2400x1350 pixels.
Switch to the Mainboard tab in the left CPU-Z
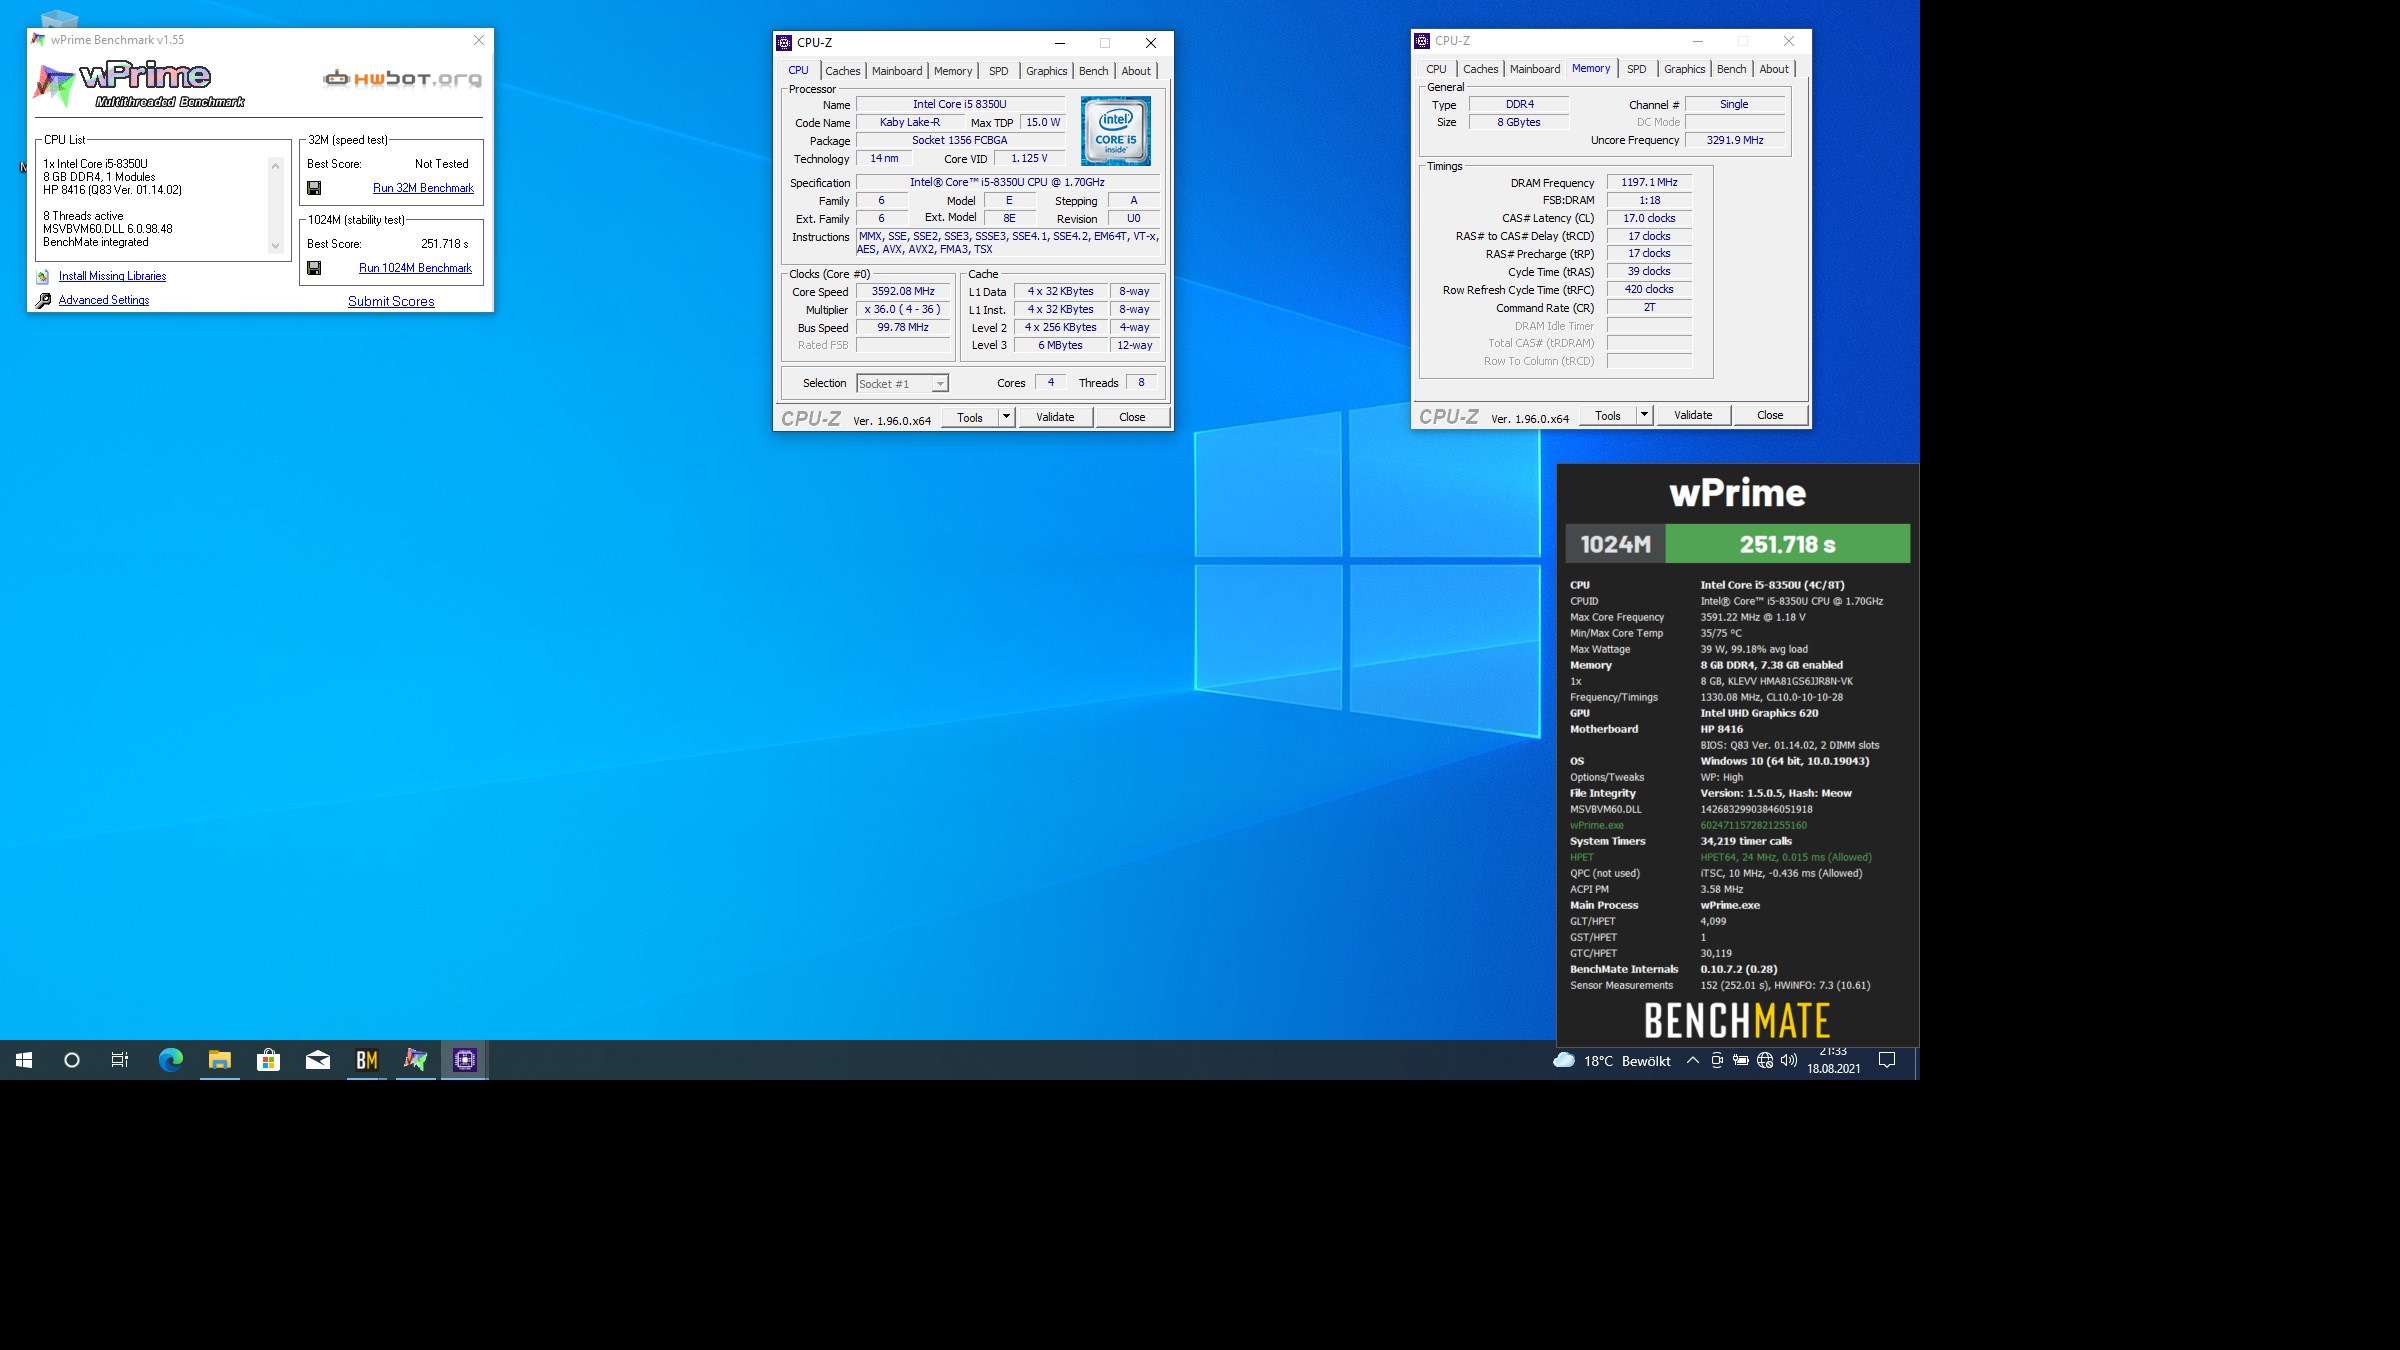coord(897,71)
